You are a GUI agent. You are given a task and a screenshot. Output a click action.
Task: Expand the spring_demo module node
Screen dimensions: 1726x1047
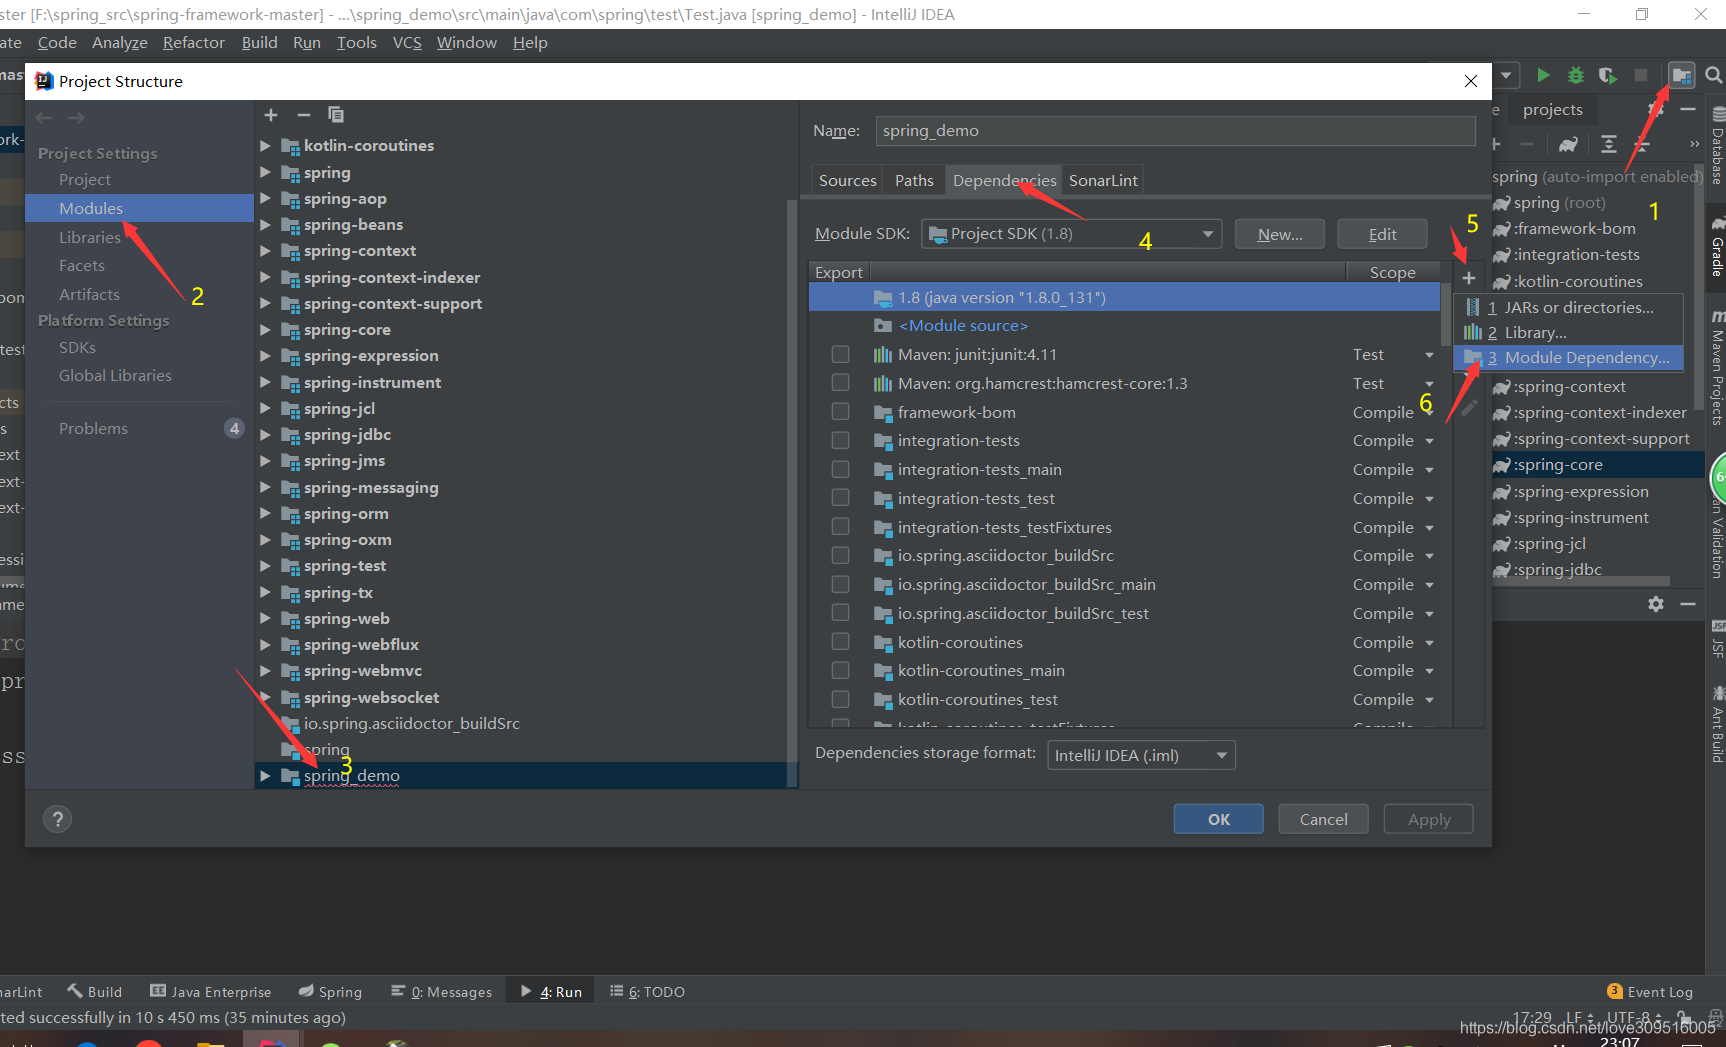point(266,775)
